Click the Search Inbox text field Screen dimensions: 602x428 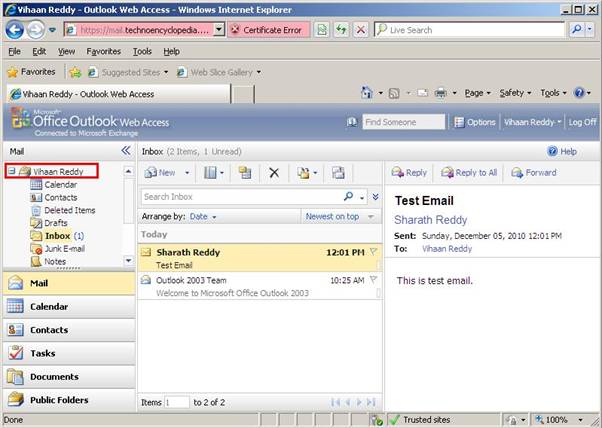pyautogui.click(x=242, y=197)
